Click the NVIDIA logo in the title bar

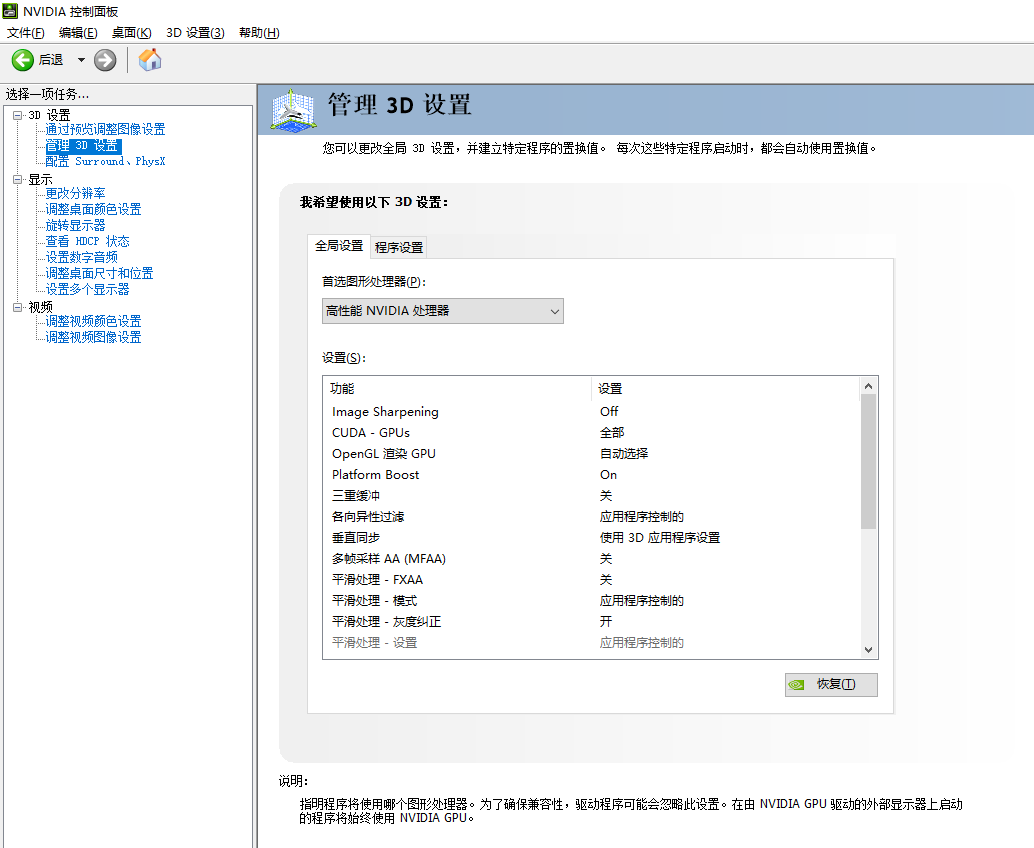[x=10, y=11]
